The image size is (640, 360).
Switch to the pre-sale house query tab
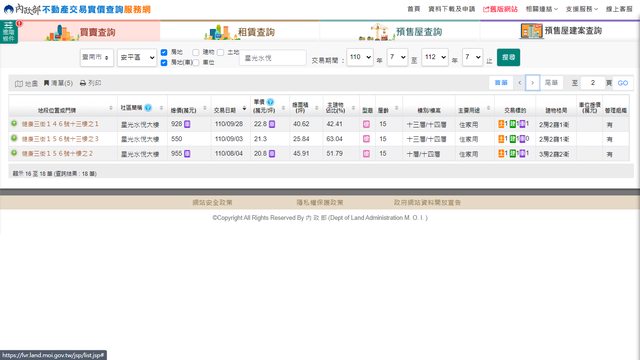[400, 31]
